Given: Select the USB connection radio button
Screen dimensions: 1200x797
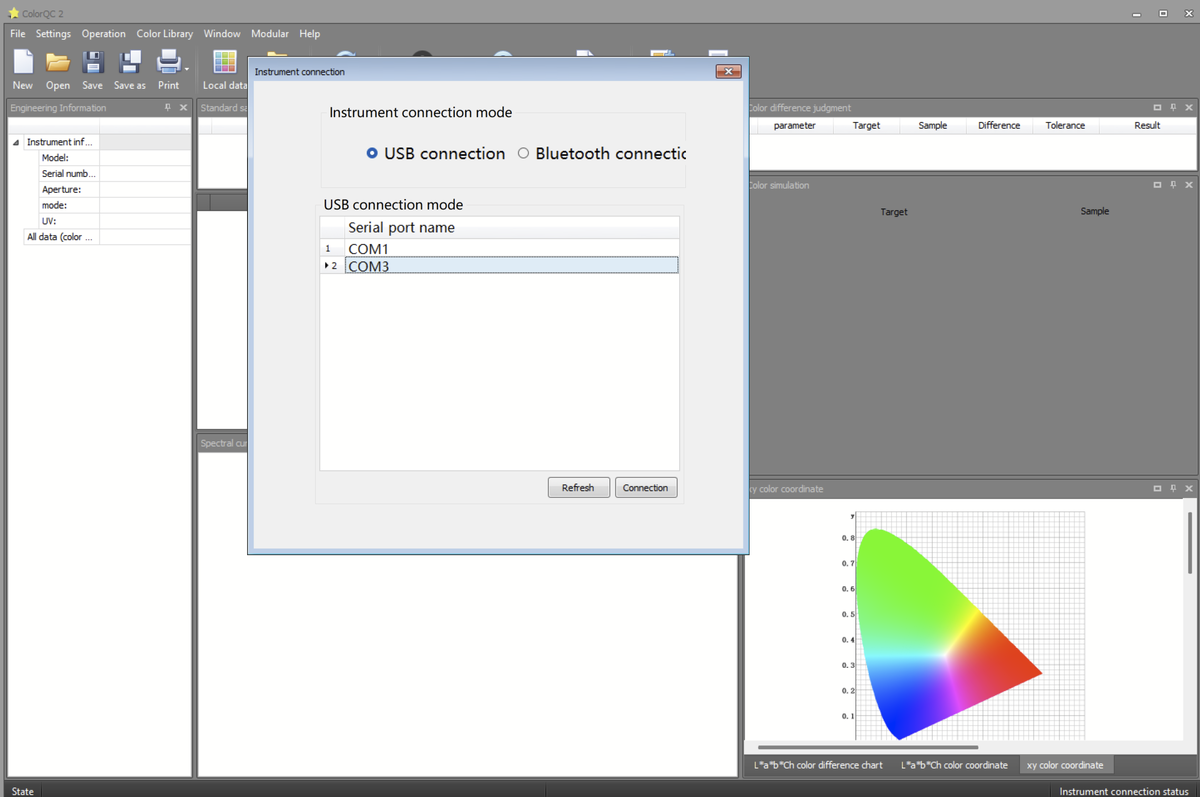Looking at the screenshot, I should click(x=372, y=154).
